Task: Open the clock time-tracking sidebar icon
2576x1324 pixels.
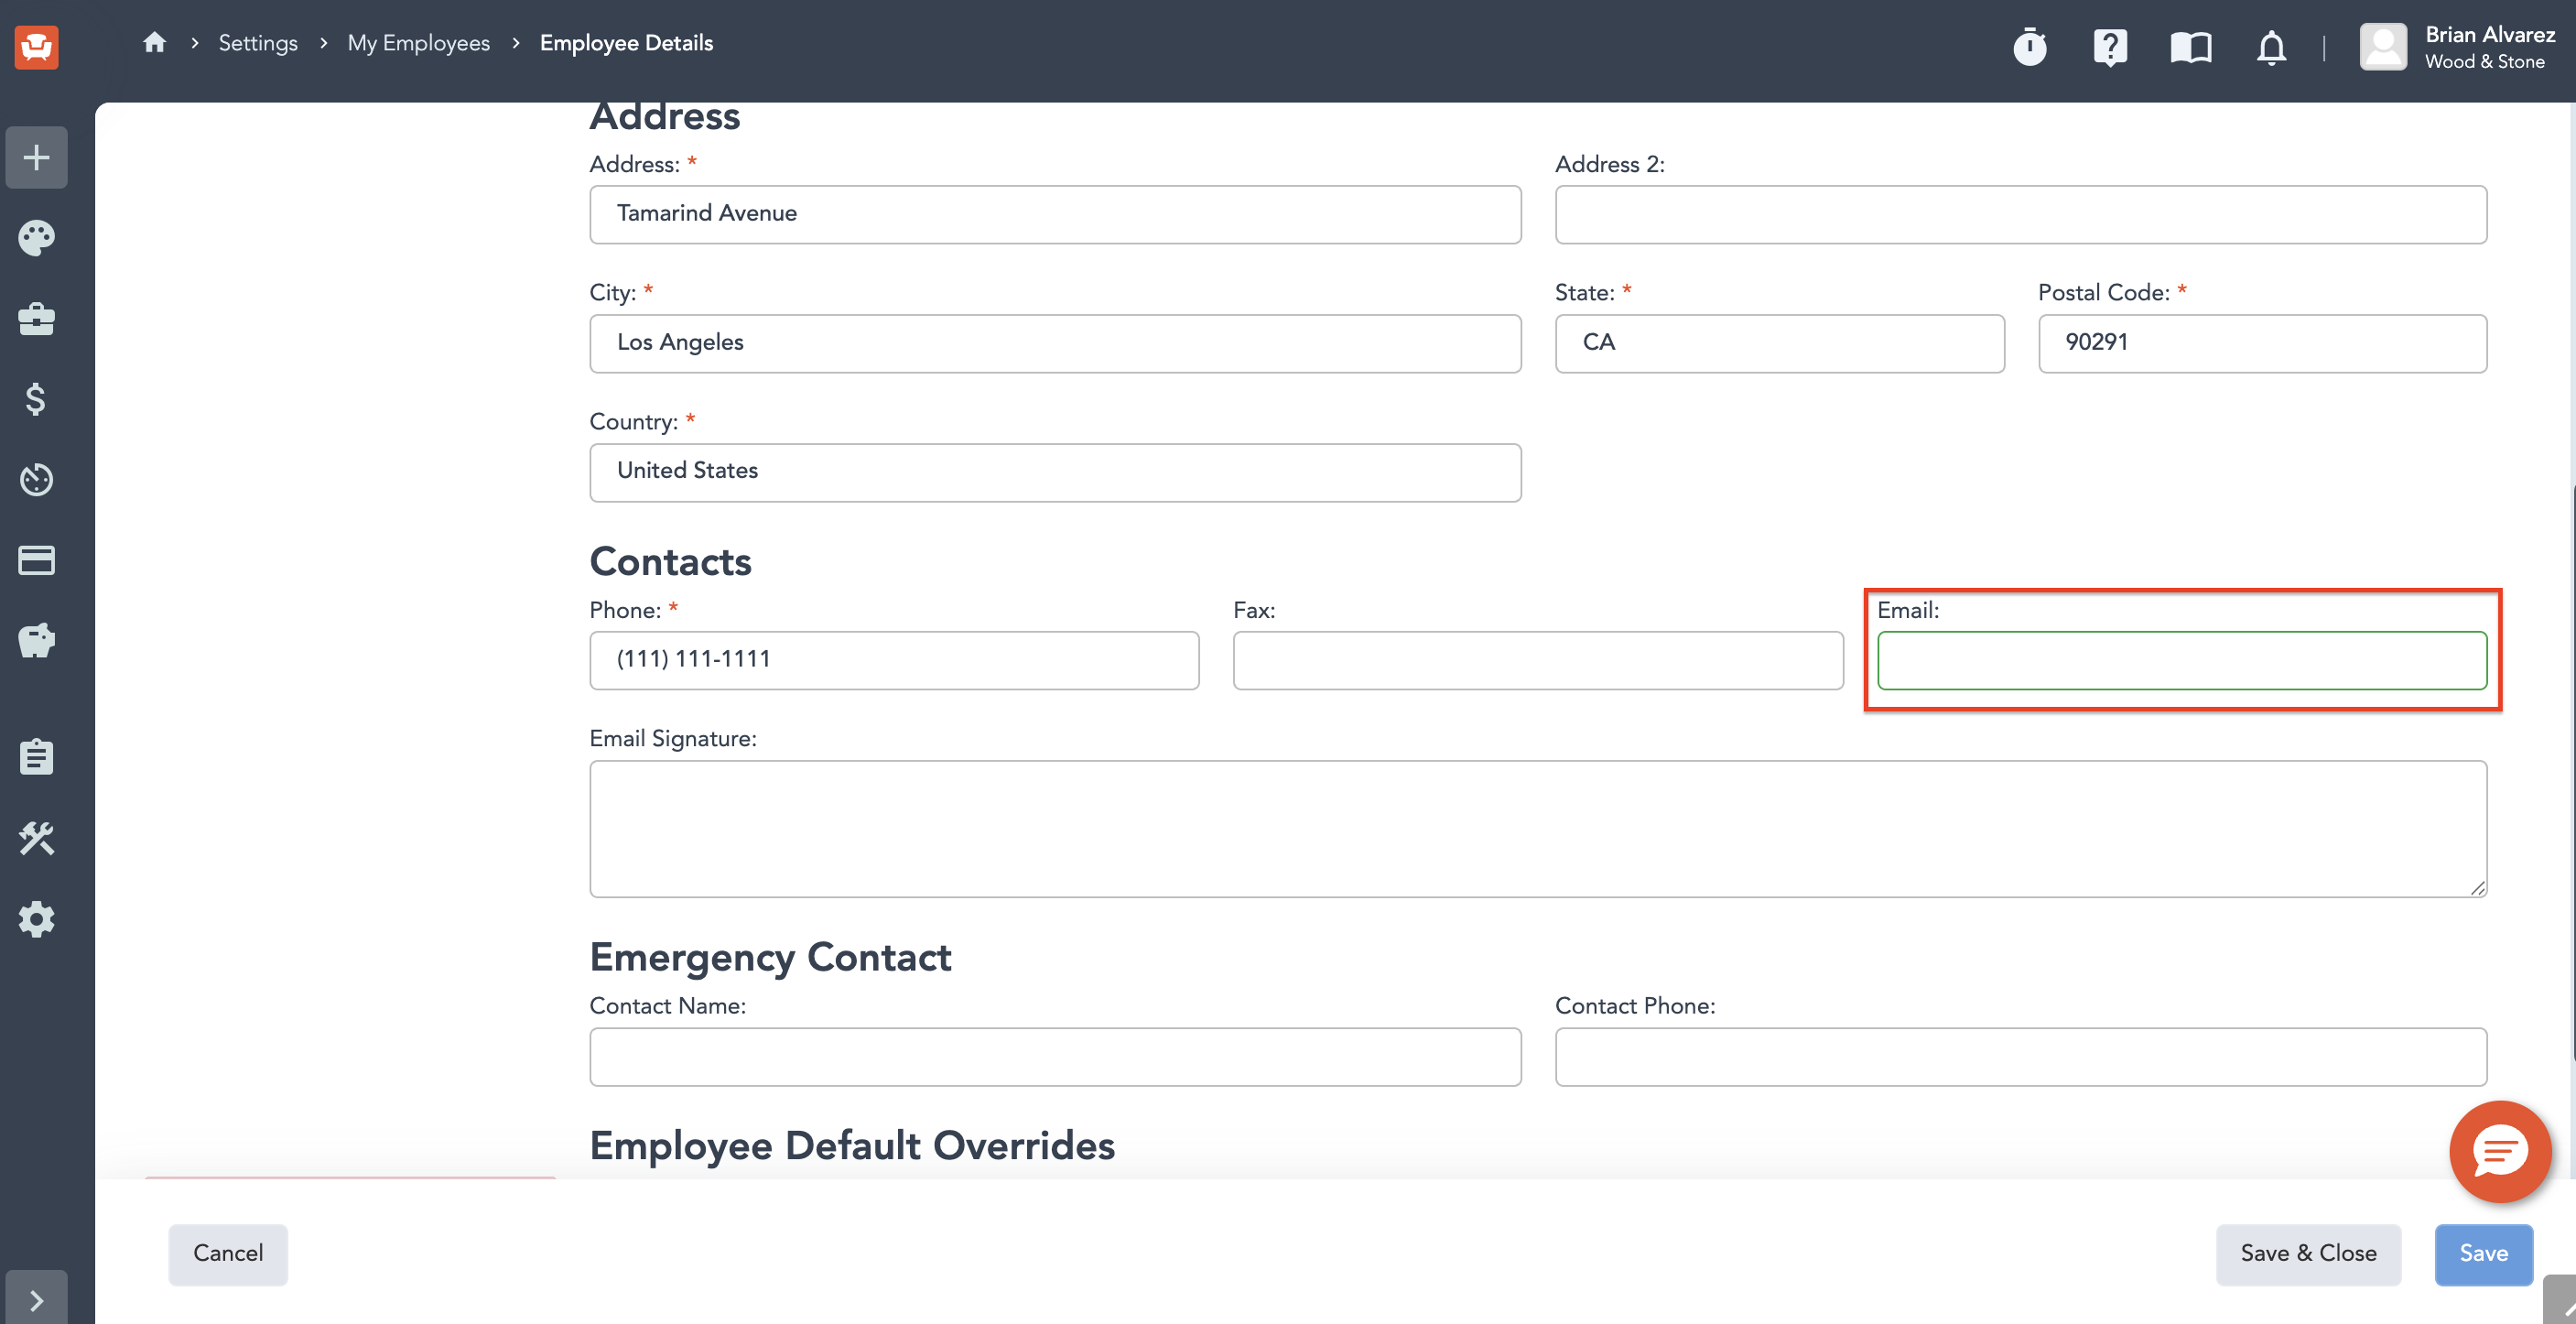Action: [x=37, y=480]
